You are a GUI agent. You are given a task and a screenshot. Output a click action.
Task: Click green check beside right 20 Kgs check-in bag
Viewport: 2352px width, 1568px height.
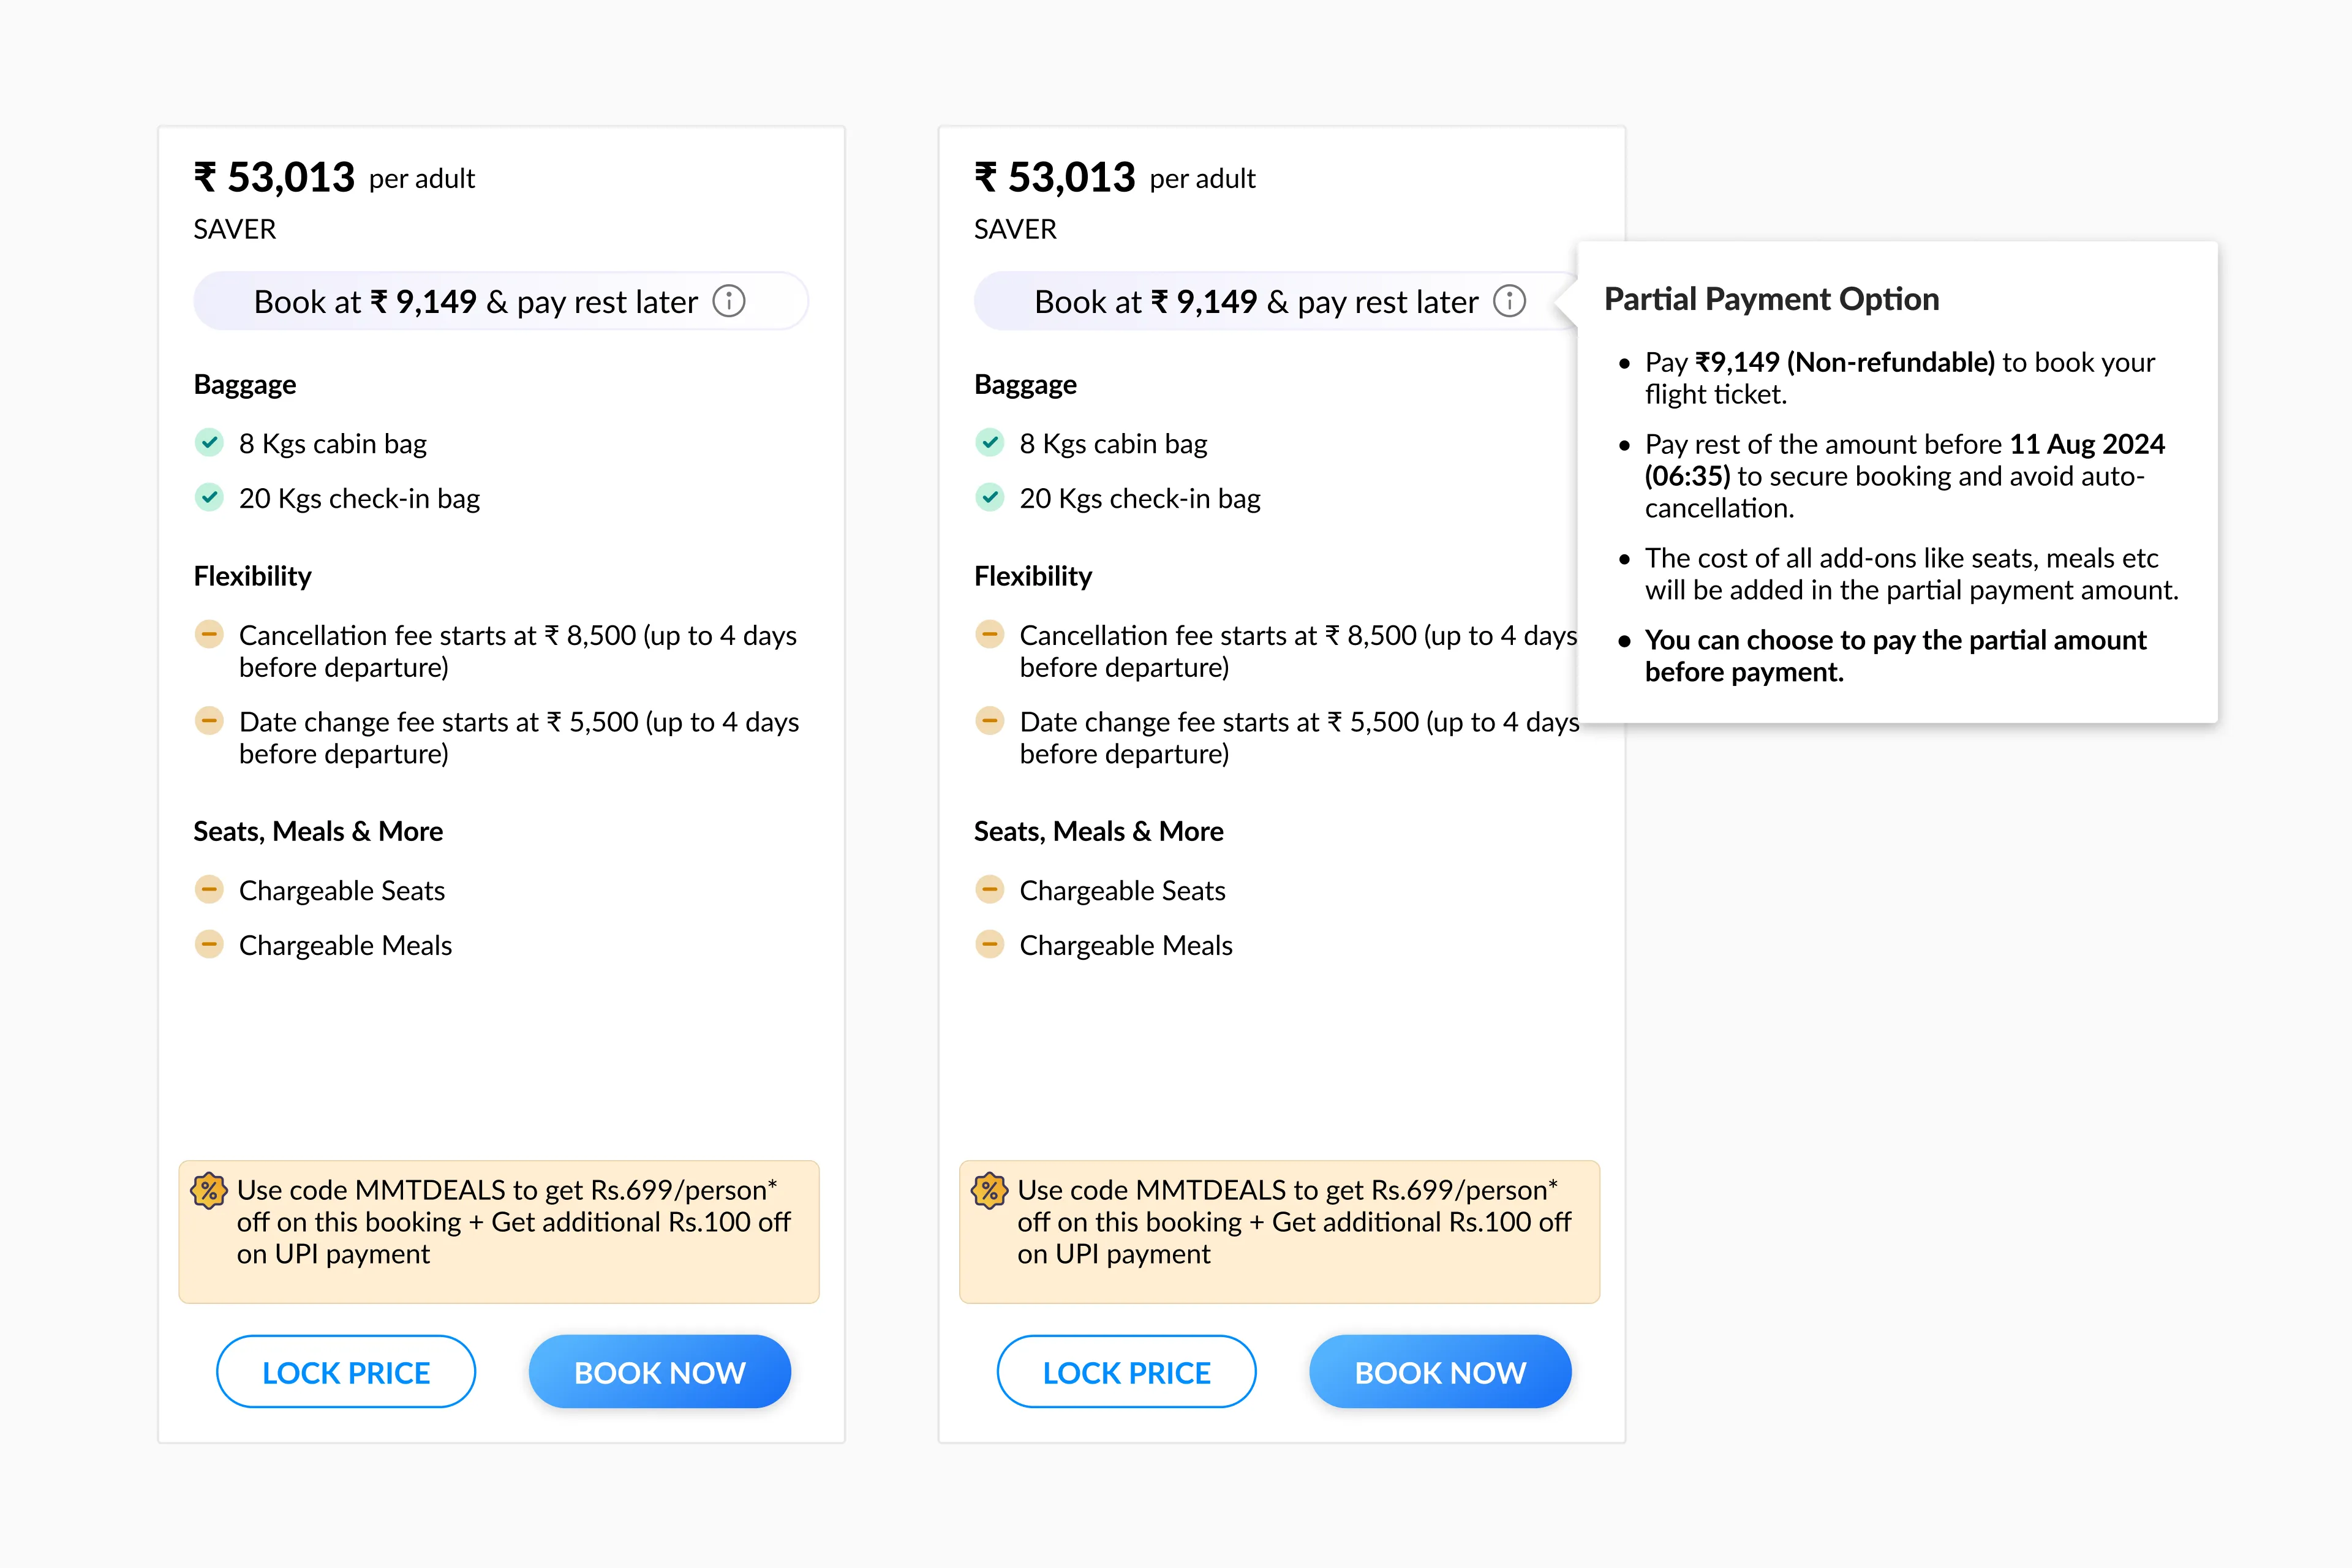[x=989, y=497]
